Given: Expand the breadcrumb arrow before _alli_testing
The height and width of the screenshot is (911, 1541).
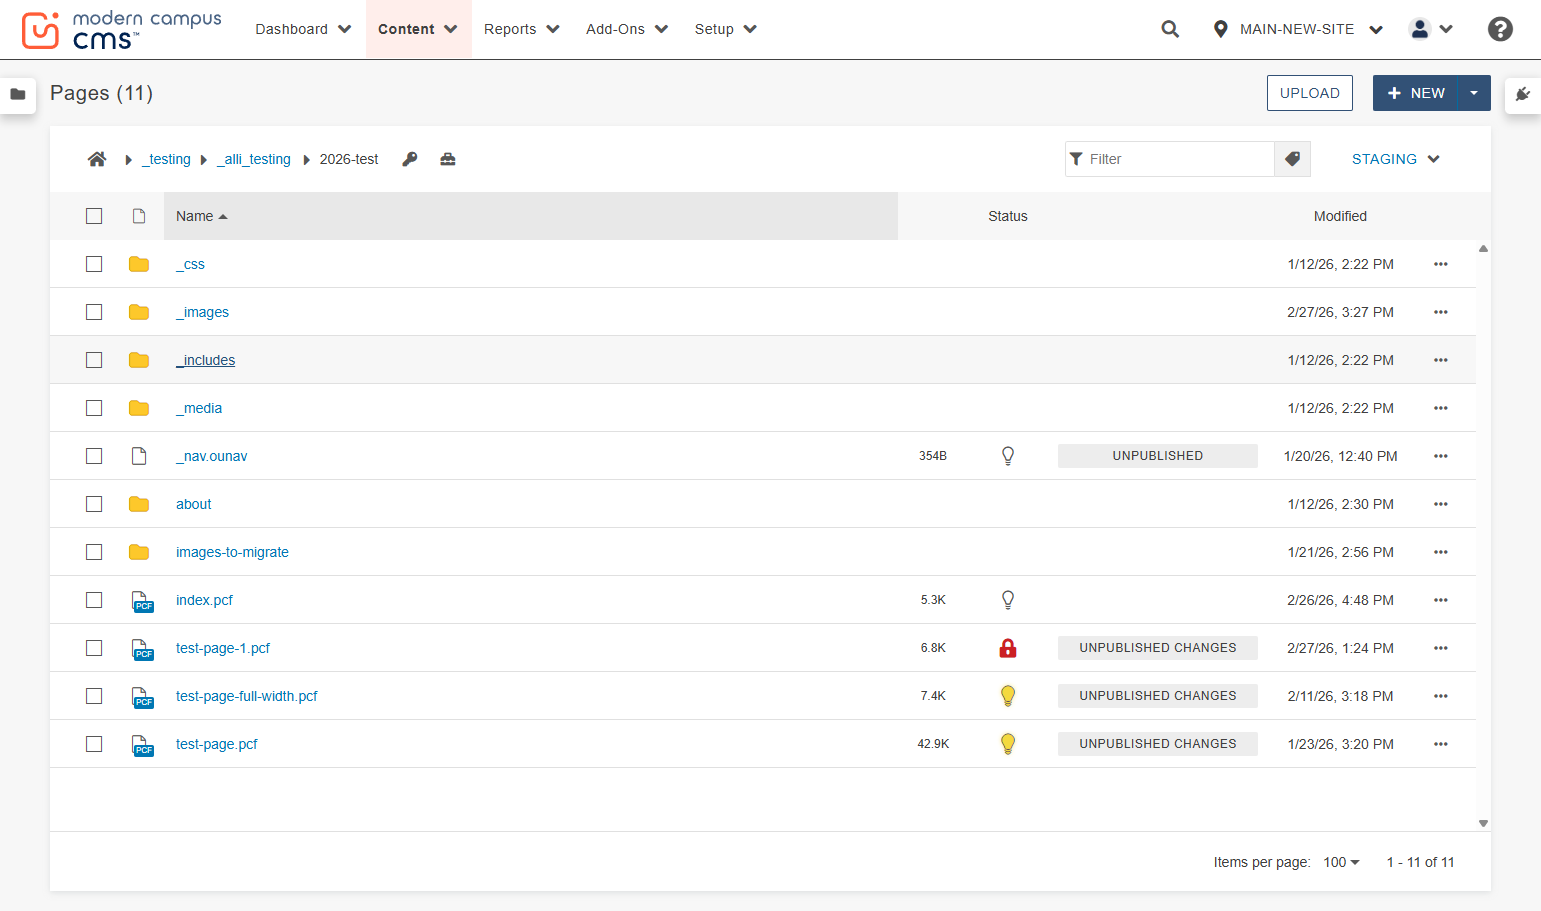Looking at the screenshot, I should click(204, 160).
